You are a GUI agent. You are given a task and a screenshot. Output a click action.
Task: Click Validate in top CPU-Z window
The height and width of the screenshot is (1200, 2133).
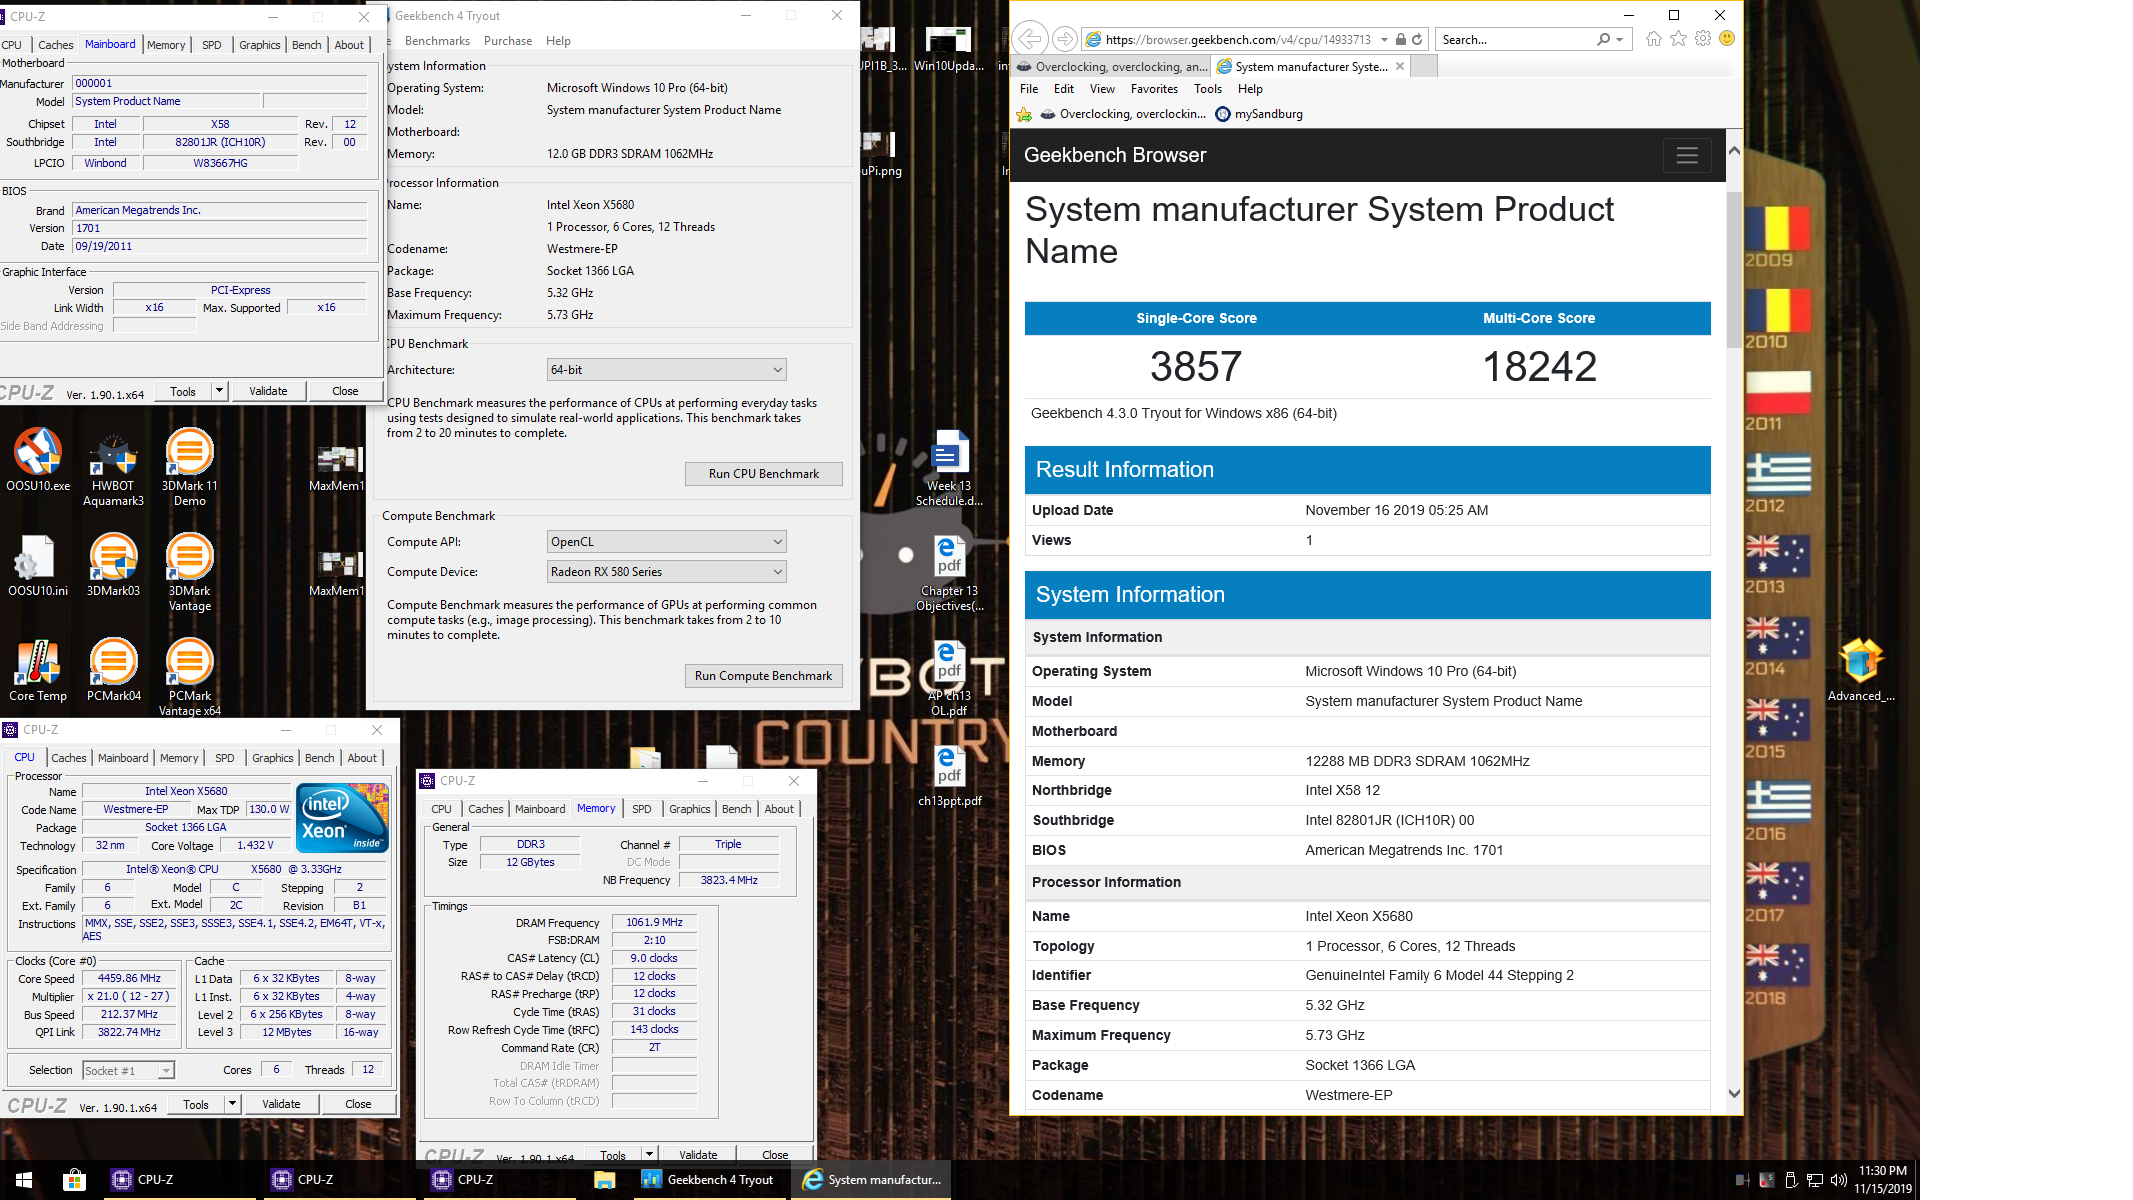click(268, 391)
